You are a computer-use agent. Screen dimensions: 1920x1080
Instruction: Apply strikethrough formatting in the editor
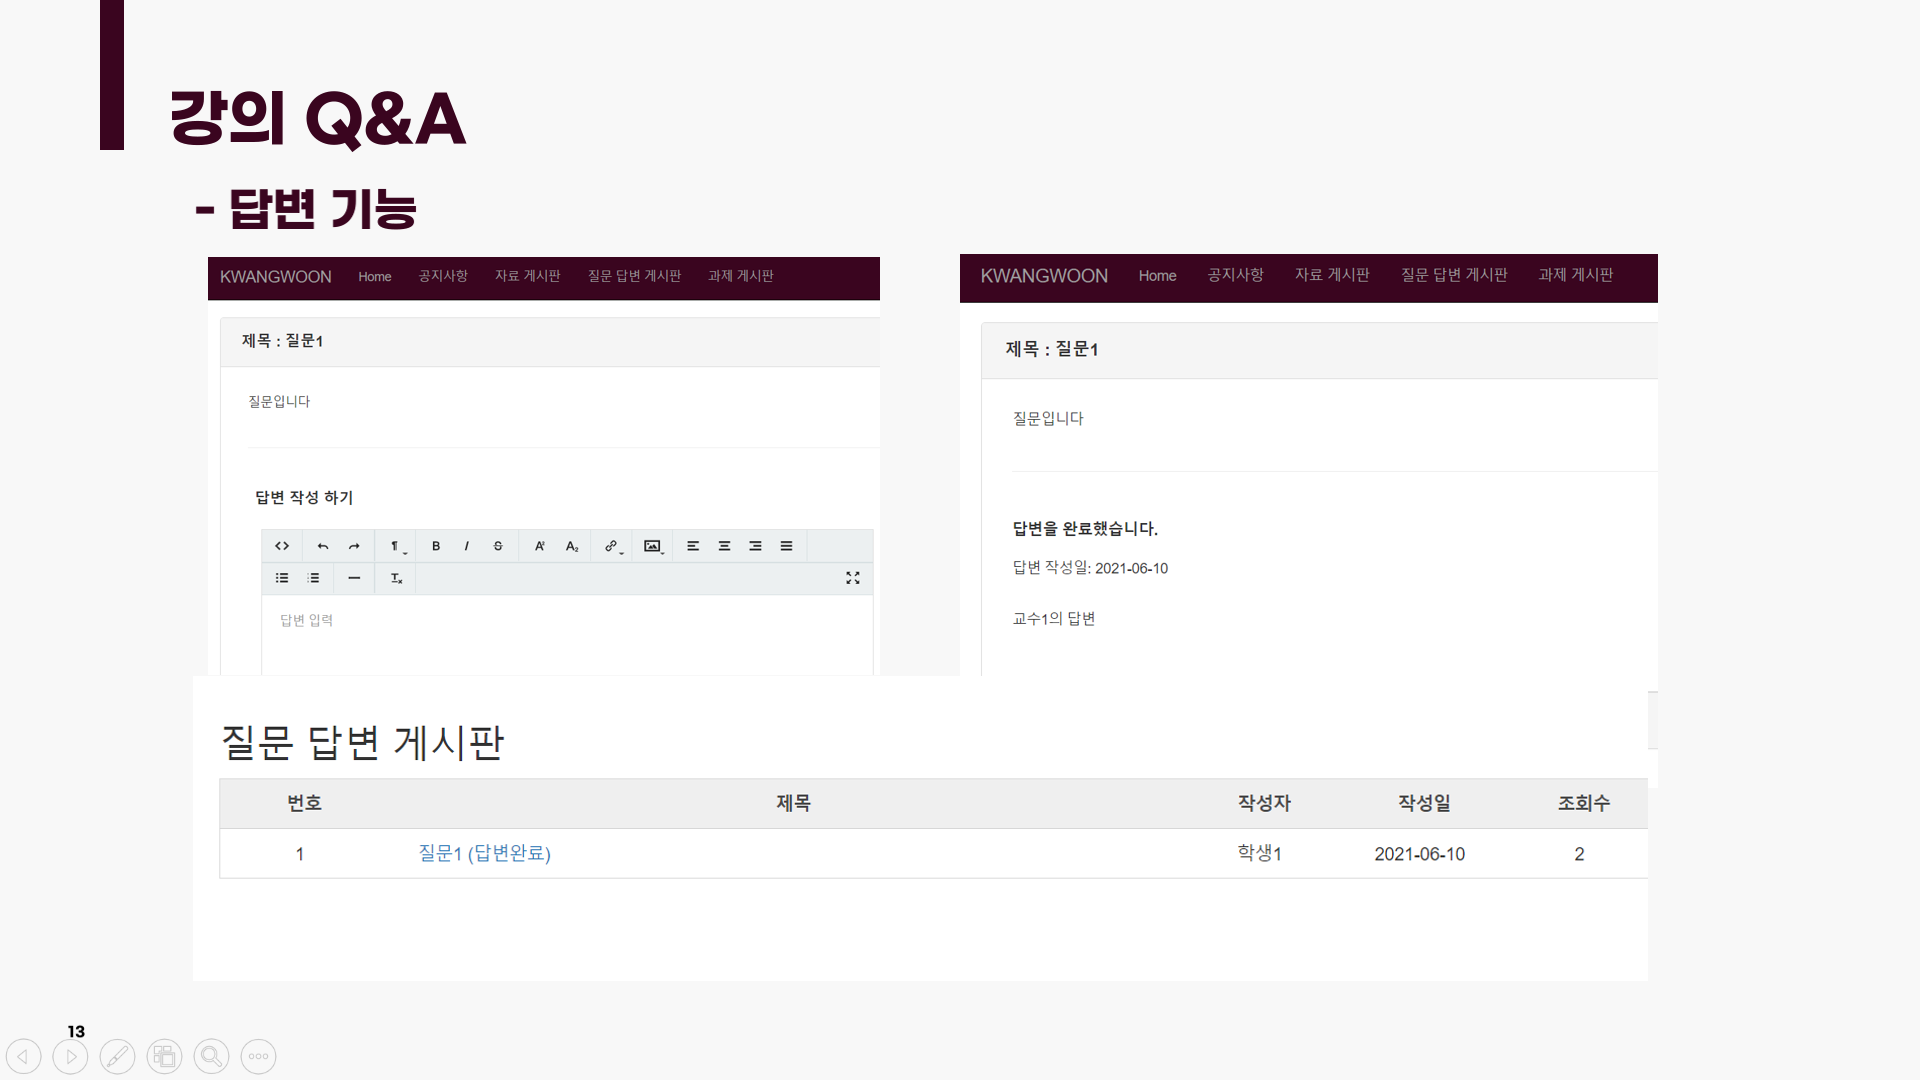pyautogui.click(x=497, y=545)
